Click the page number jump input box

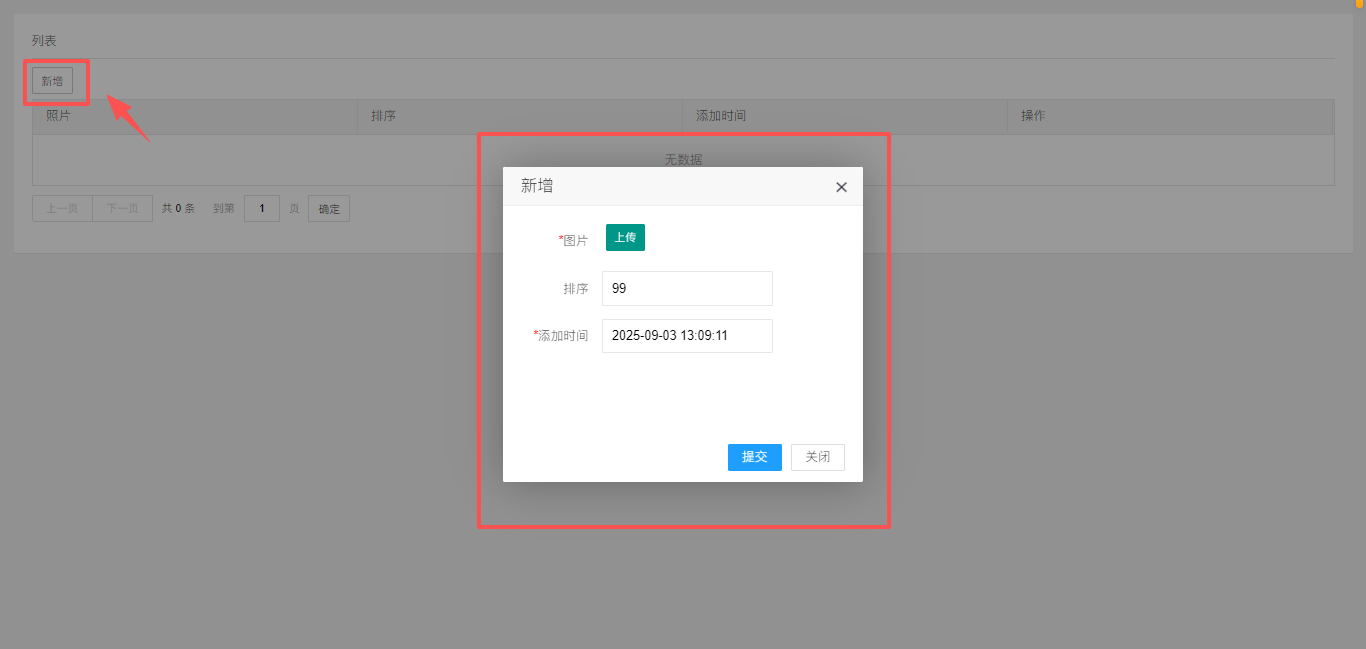click(261, 209)
